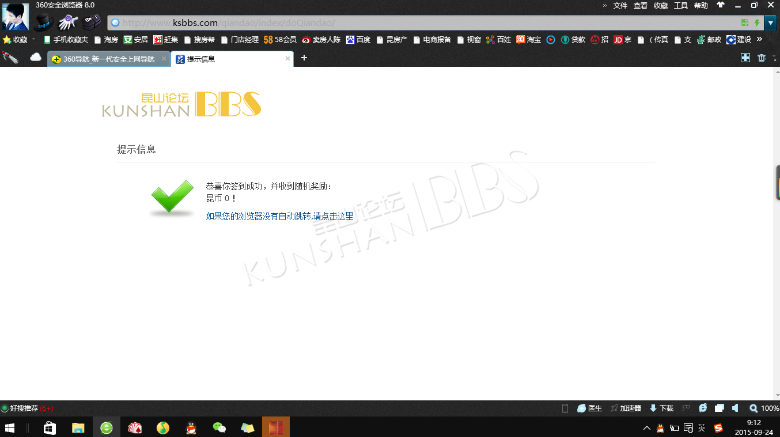
Task: Expand the bookmarks bar overflow chevron
Action: point(760,39)
